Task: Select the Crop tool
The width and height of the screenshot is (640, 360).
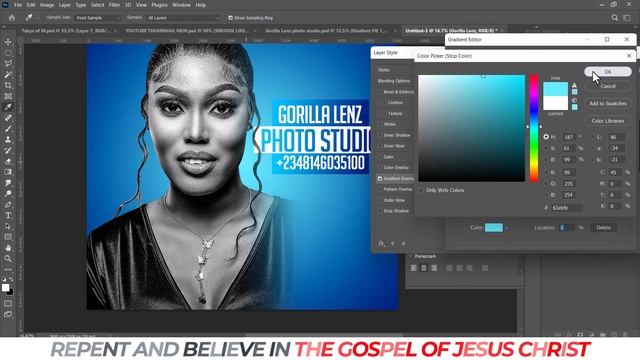Action: pyautogui.click(x=8, y=85)
